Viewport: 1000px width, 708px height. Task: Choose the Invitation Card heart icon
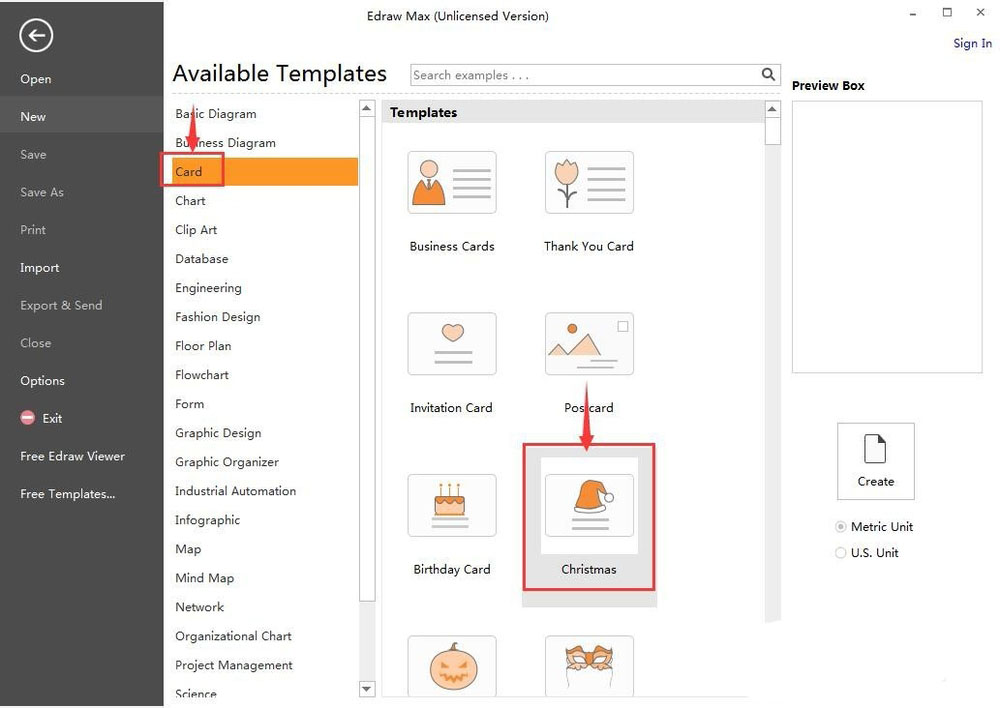pos(452,344)
